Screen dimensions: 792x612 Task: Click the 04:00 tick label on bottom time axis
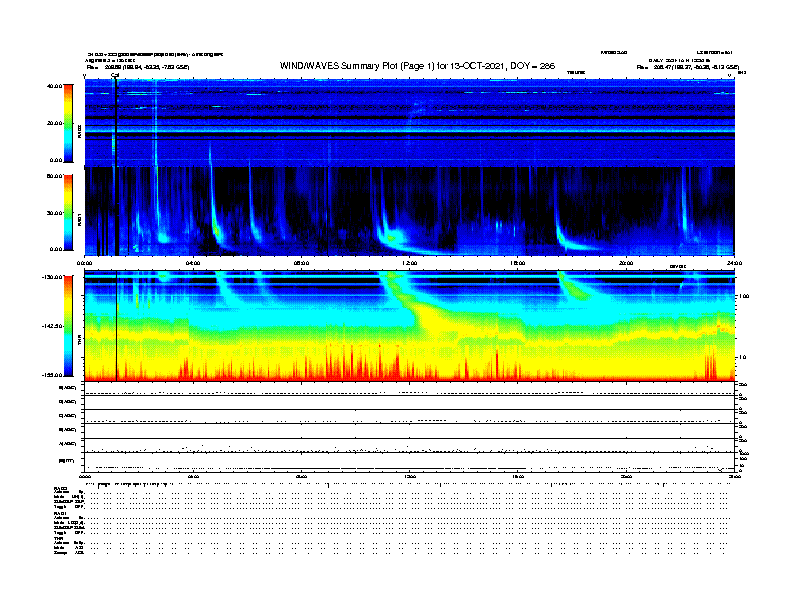(x=193, y=476)
